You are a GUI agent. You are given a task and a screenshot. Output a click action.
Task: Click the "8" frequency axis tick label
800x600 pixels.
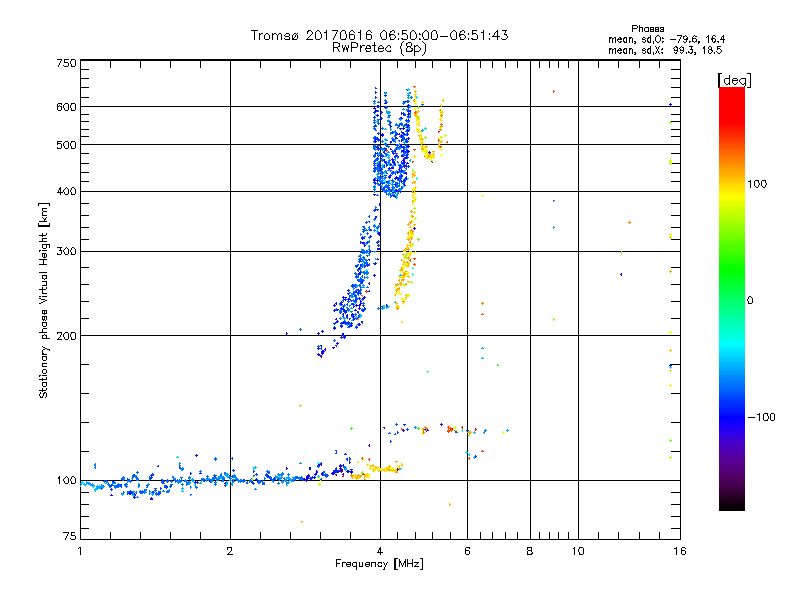click(530, 551)
